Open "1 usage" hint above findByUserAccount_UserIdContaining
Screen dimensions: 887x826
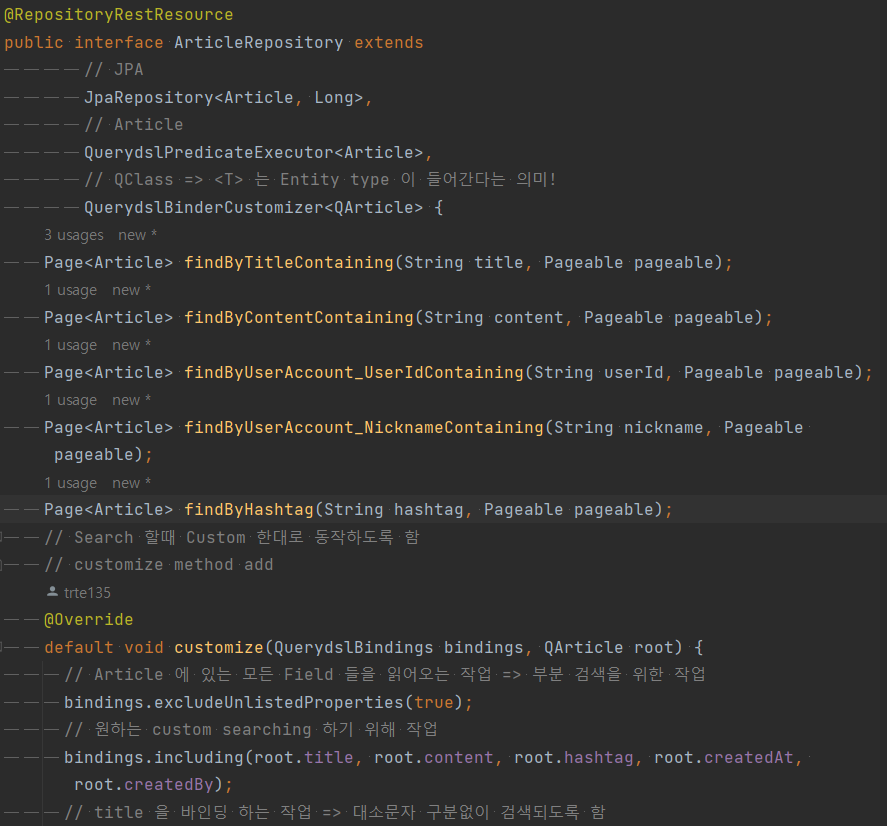click(71, 345)
